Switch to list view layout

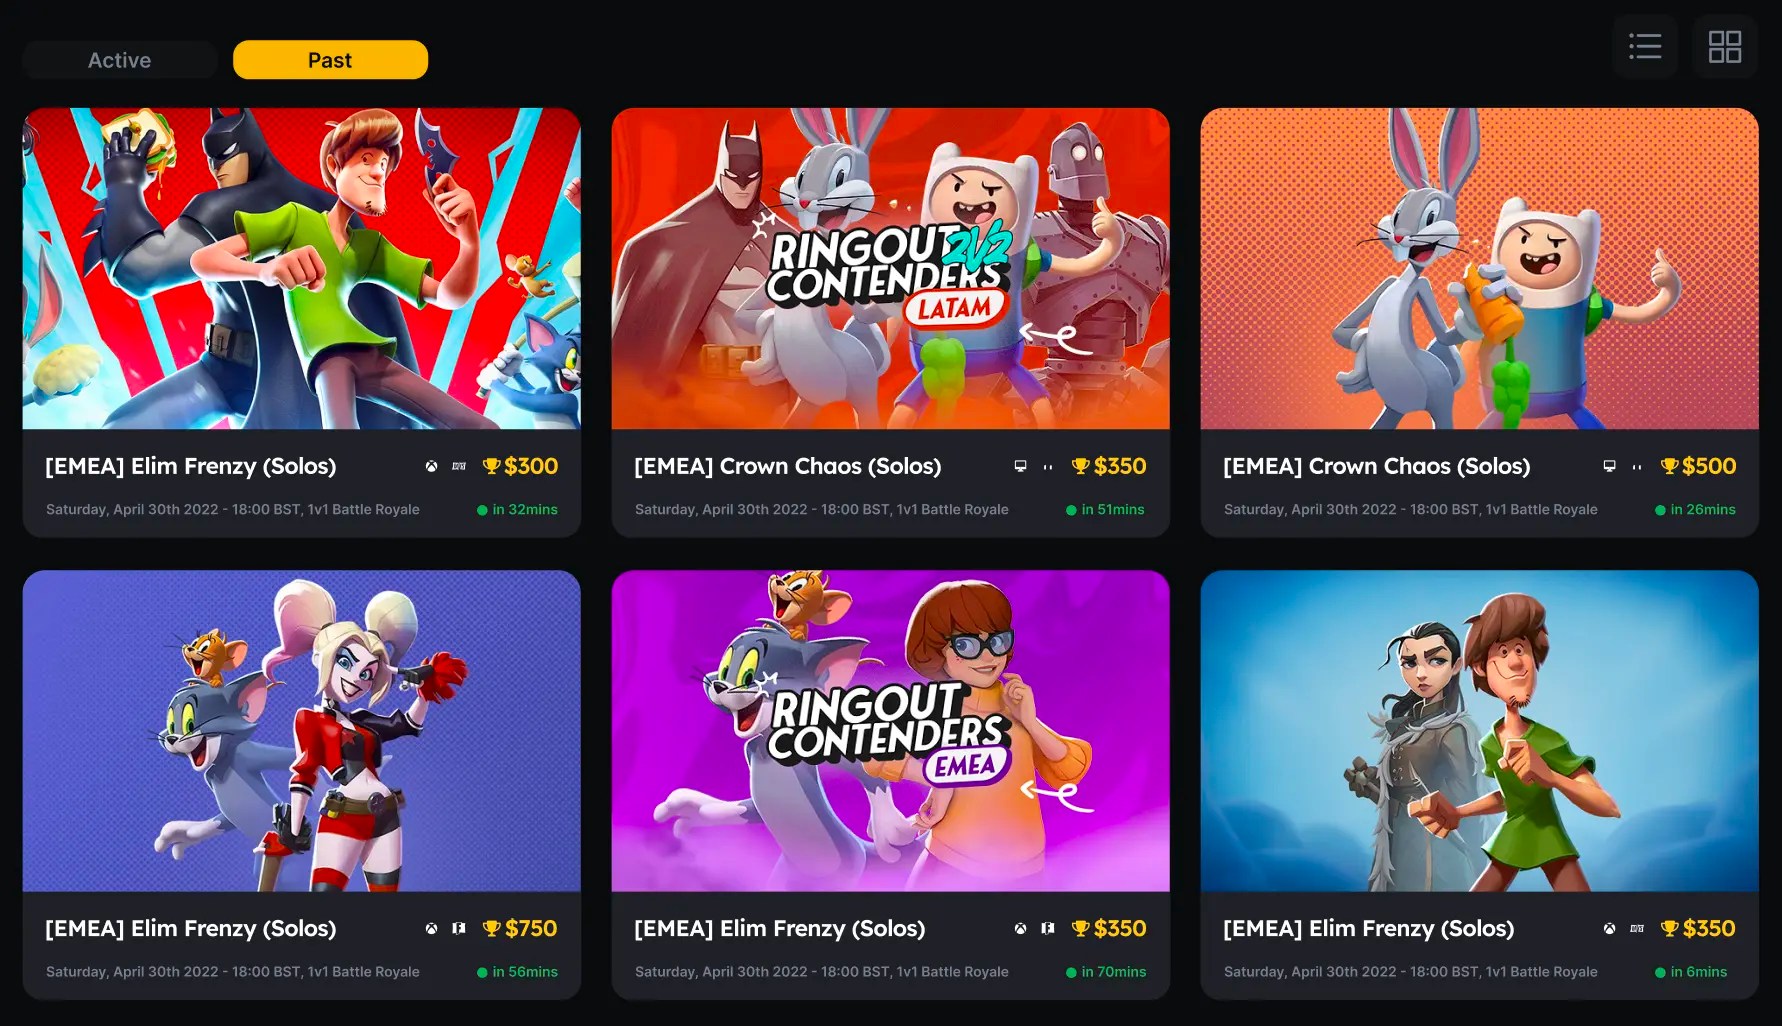point(1645,46)
